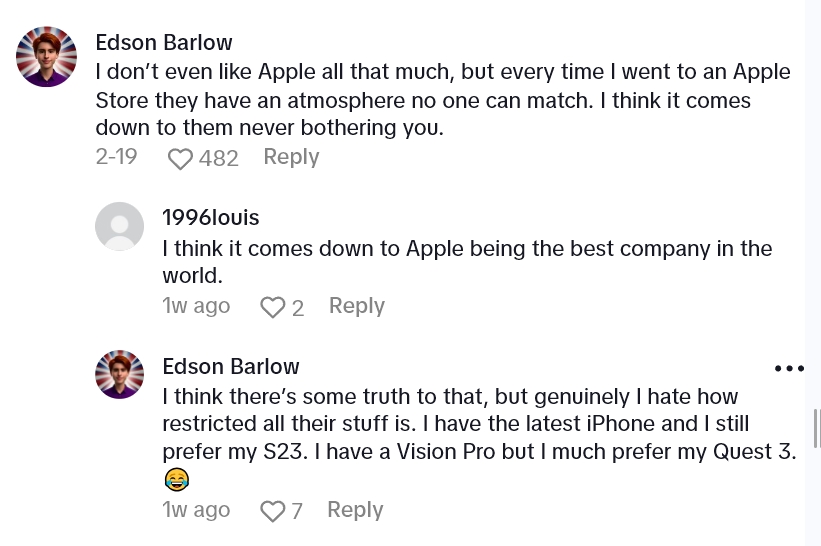This screenshot has height=546, width=821.
Task: Reply to Edson Barlow's Quest 3 reply
Action: pyautogui.click(x=355, y=510)
